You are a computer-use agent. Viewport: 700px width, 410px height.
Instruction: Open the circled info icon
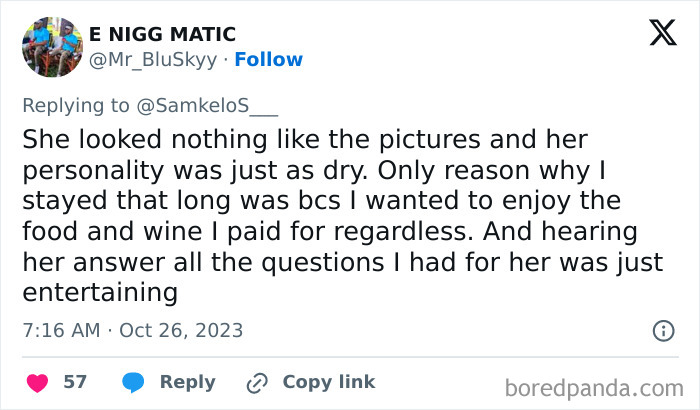(662, 330)
